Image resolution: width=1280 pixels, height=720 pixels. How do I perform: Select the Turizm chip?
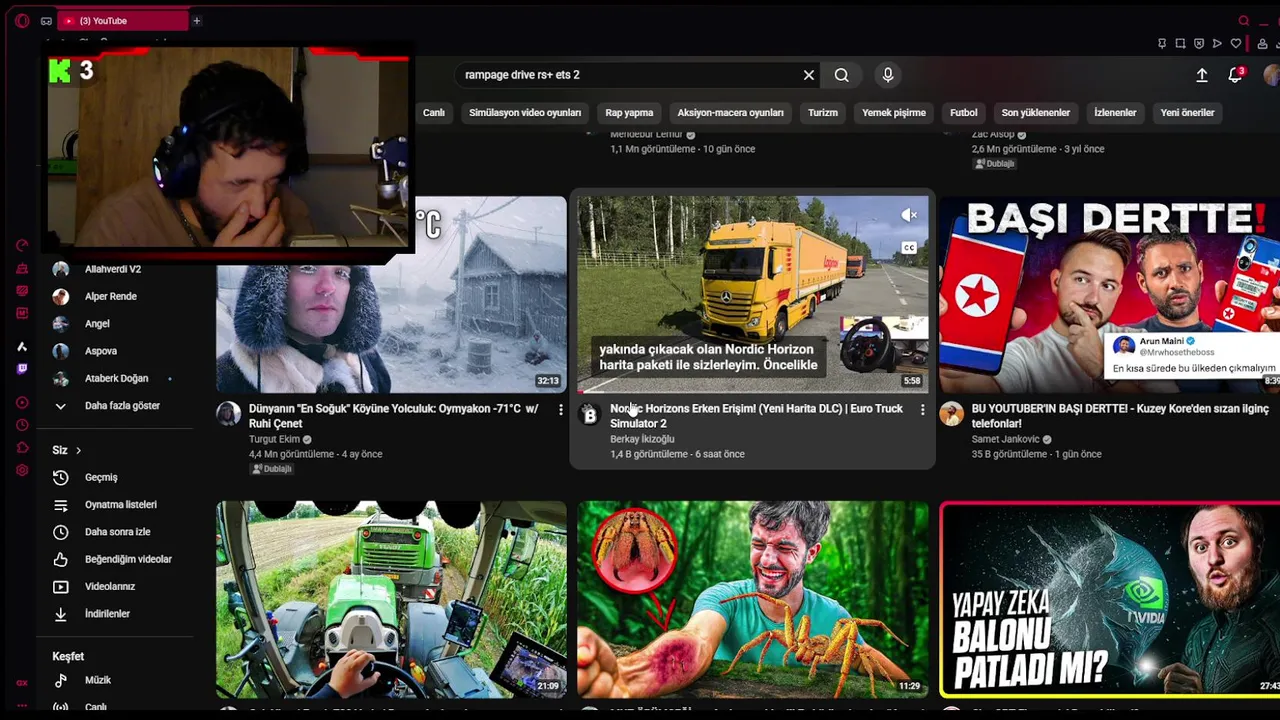coord(823,113)
